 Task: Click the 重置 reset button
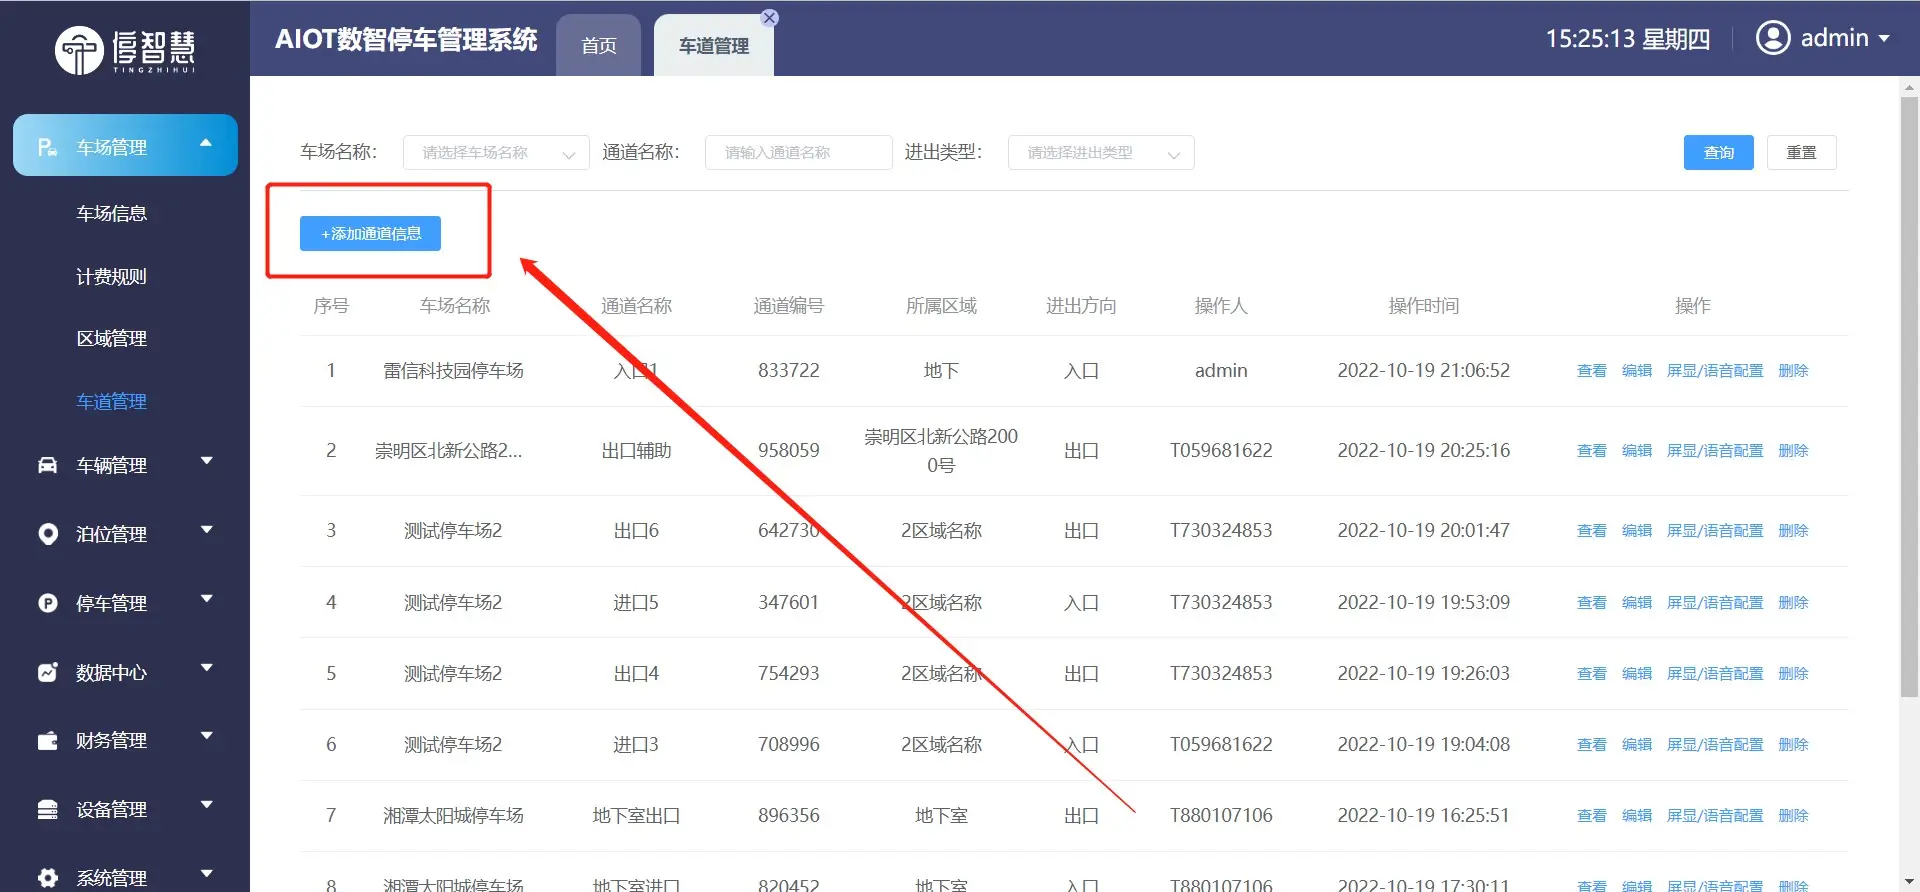(1801, 152)
